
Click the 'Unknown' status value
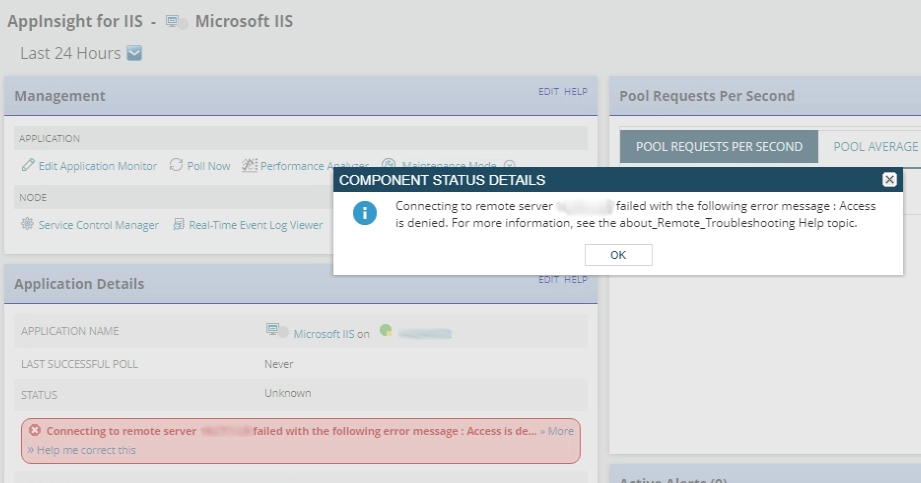(288, 393)
